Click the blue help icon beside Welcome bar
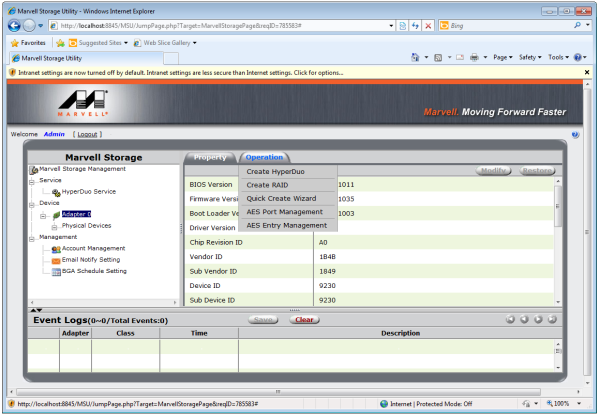The width and height of the screenshot is (600, 417). pos(575,135)
